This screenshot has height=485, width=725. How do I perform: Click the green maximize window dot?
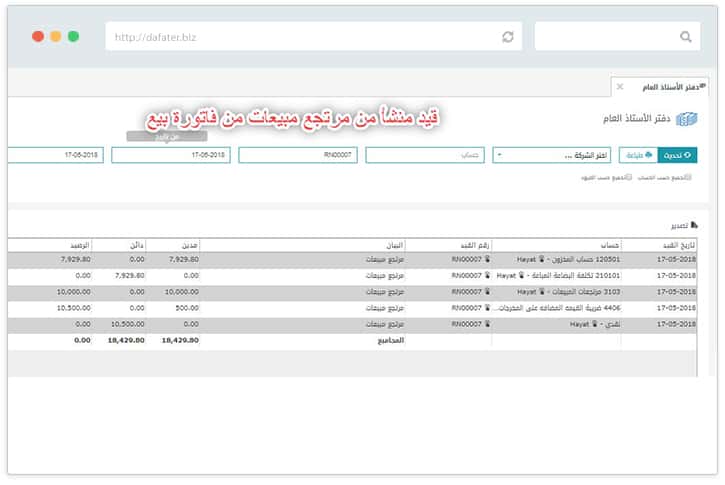tap(73, 36)
